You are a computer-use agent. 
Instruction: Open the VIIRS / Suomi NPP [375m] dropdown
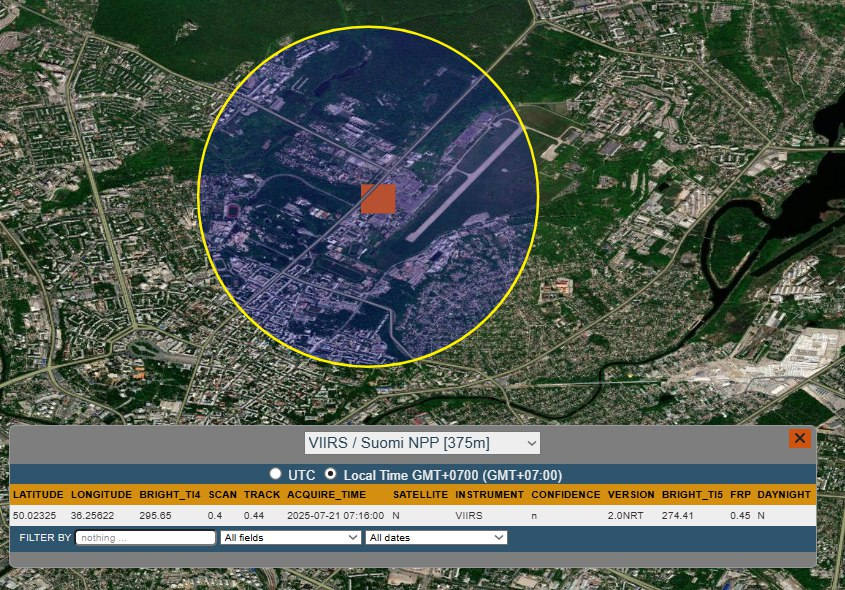[422, 443]
